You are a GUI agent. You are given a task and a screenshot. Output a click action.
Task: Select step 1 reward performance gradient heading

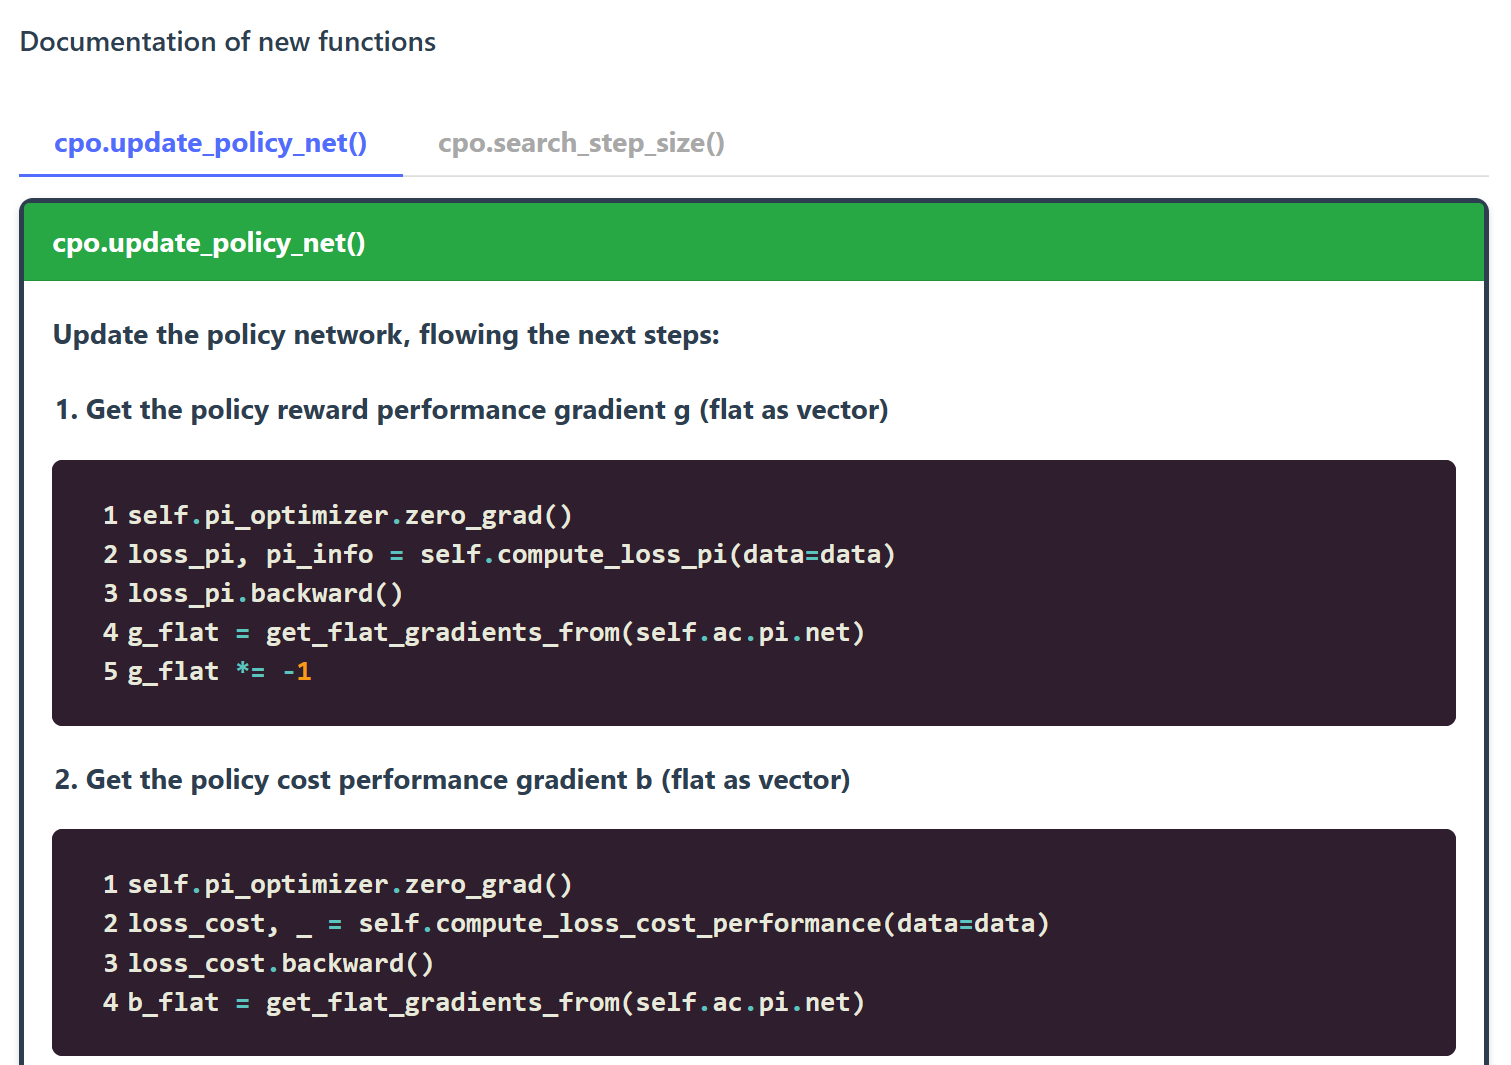pos(471,410)
